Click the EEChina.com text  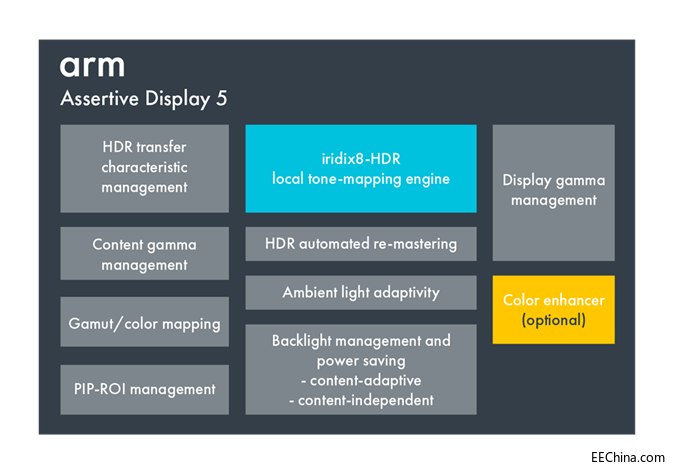point(628,458)
